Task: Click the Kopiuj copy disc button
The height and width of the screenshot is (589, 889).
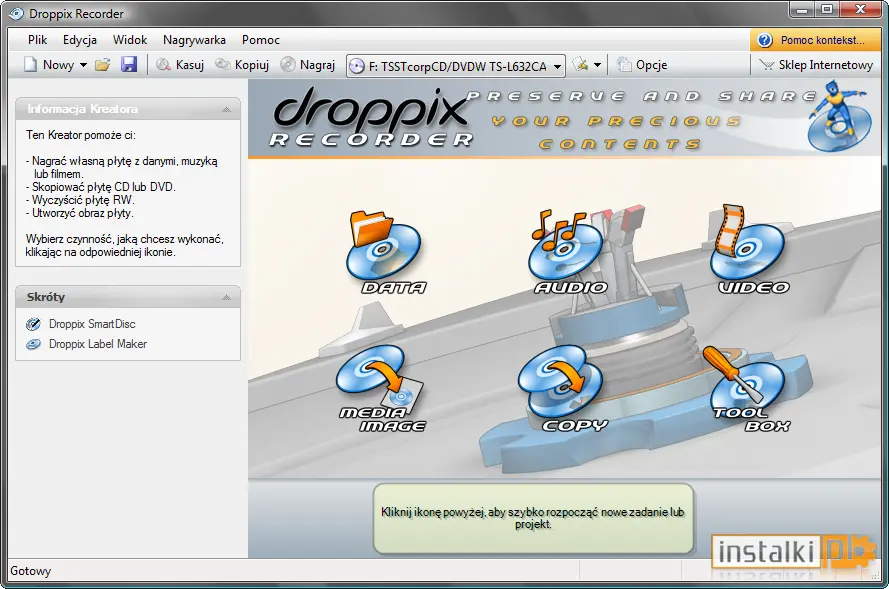Action: [x=242, y=65]
